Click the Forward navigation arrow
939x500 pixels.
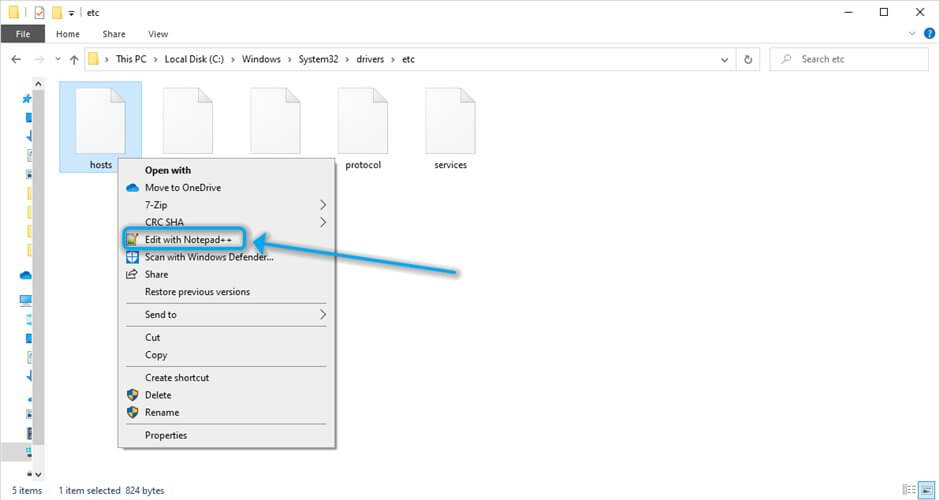[39, 59]
